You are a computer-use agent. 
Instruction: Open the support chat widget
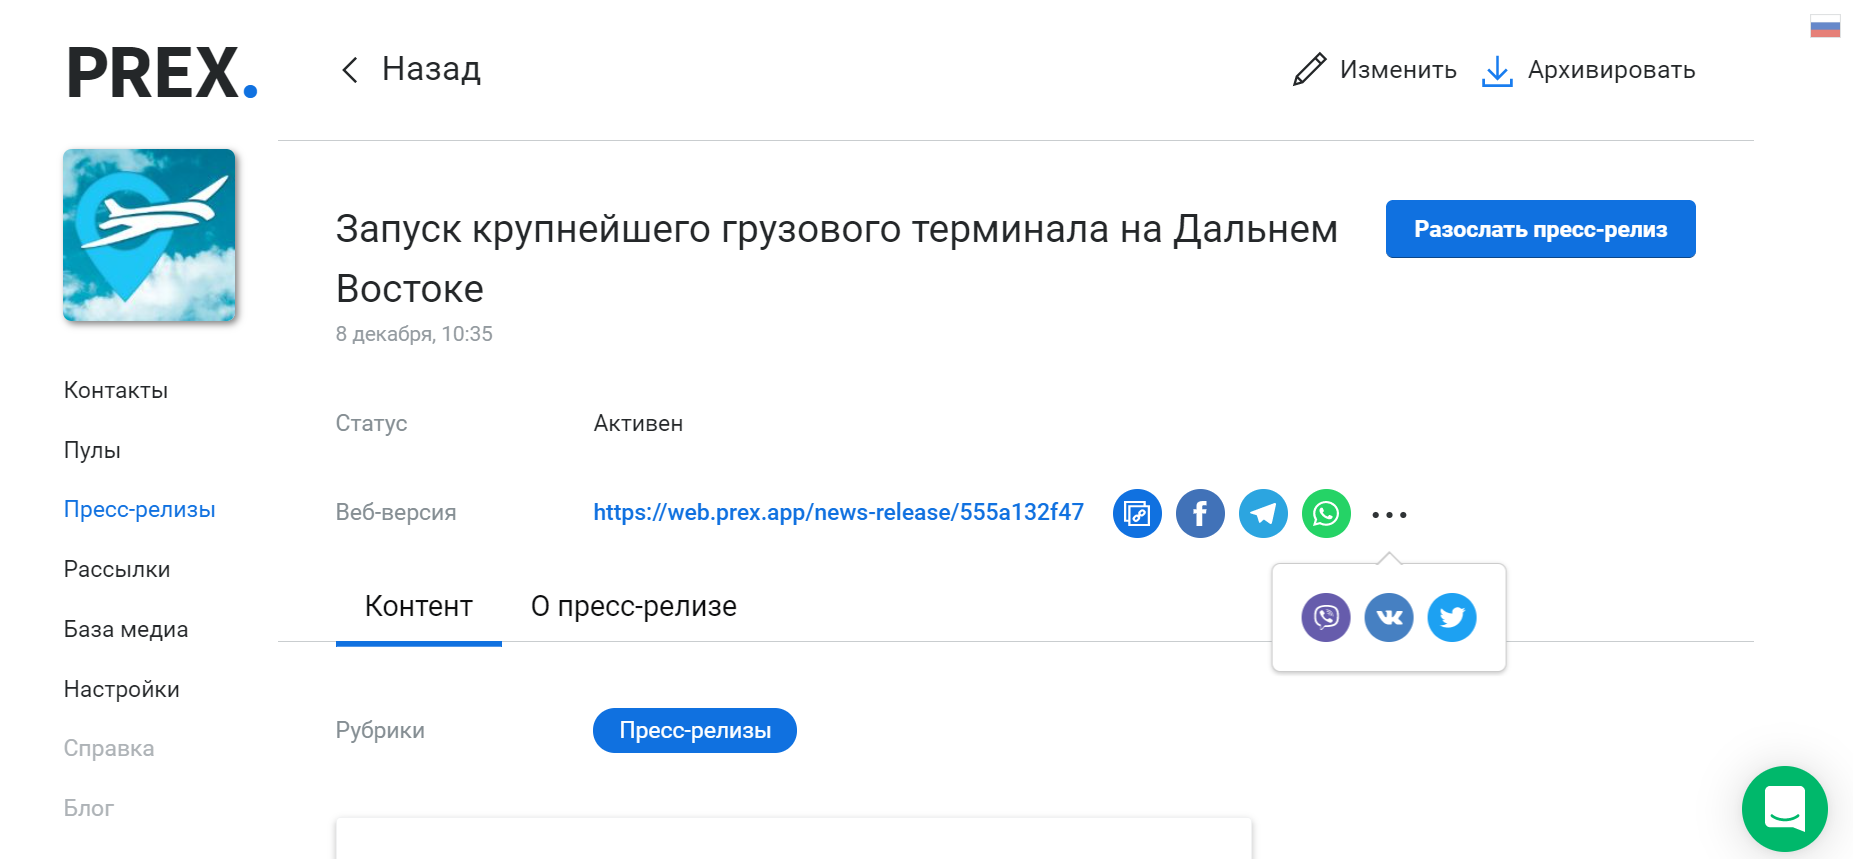(1784, 808)
